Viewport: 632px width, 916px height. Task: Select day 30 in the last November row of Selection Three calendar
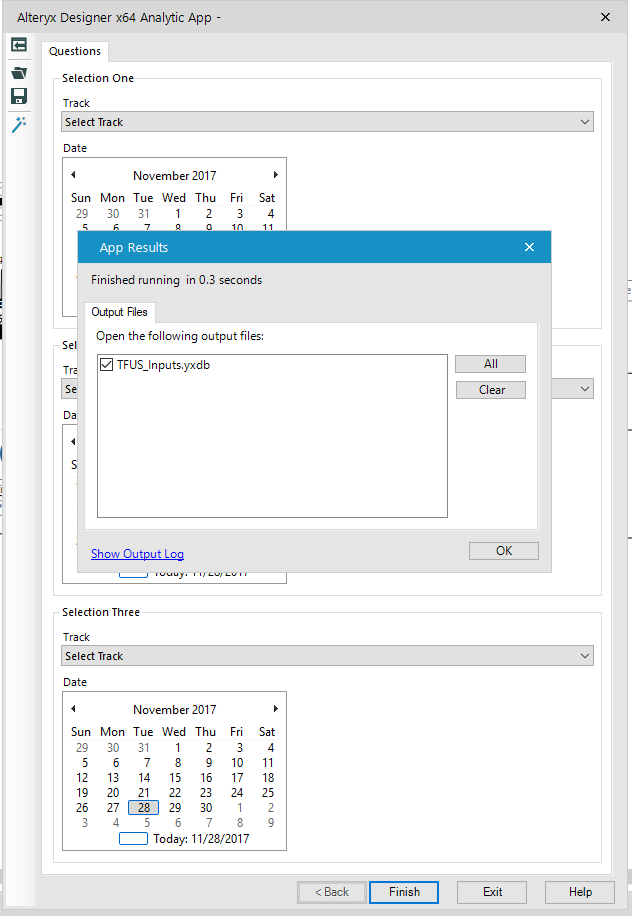(206, 808)
